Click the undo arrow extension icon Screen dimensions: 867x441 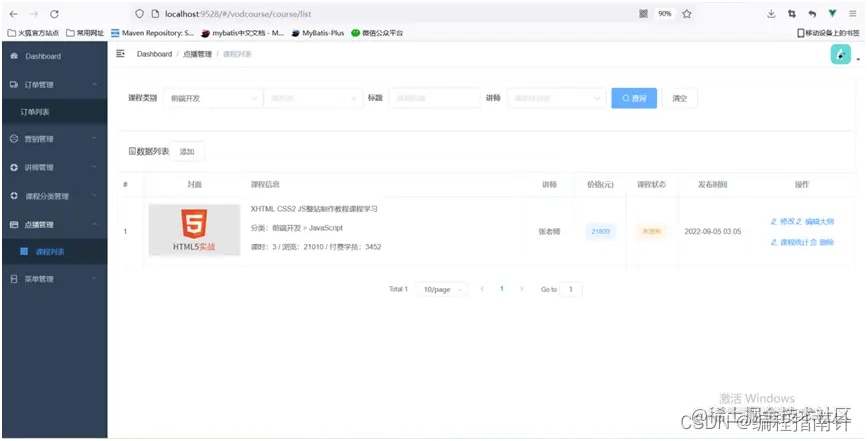click(x=812, y=14)
